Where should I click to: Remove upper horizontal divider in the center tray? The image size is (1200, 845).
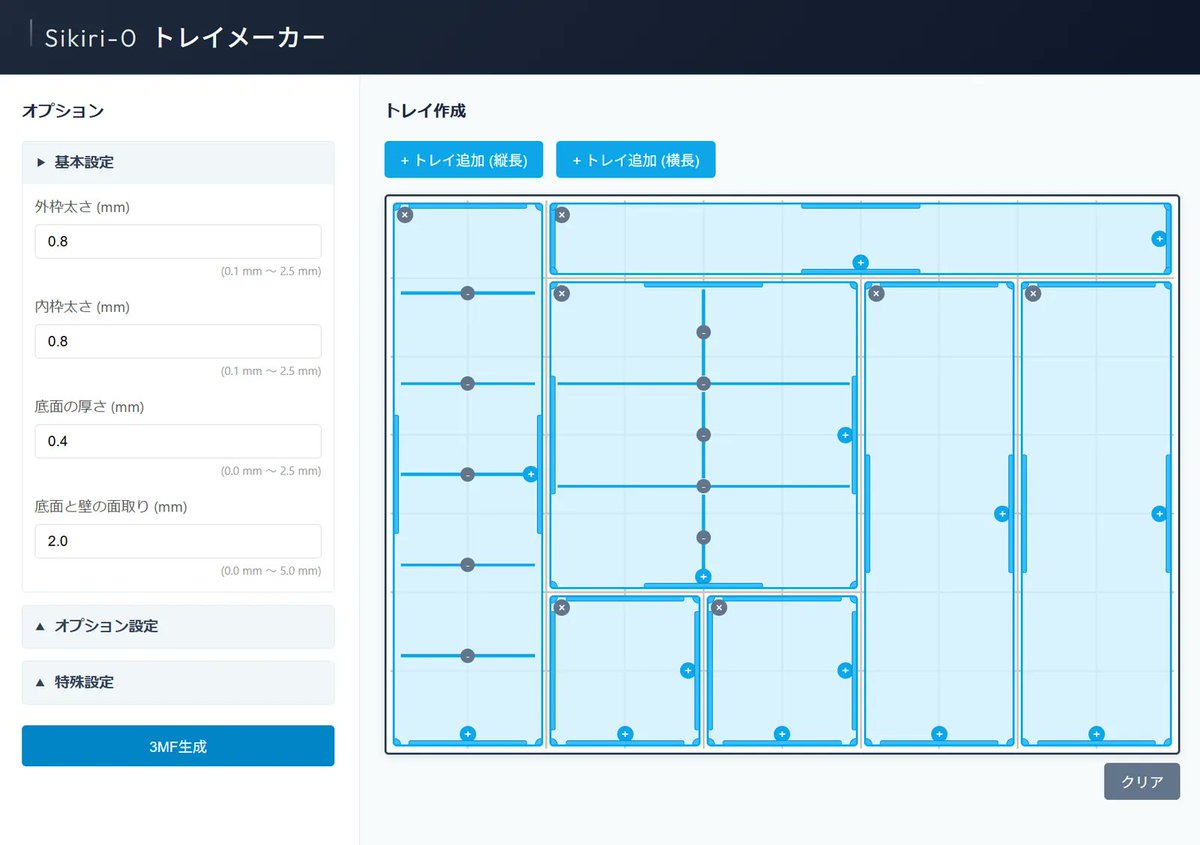coord(704,384)
